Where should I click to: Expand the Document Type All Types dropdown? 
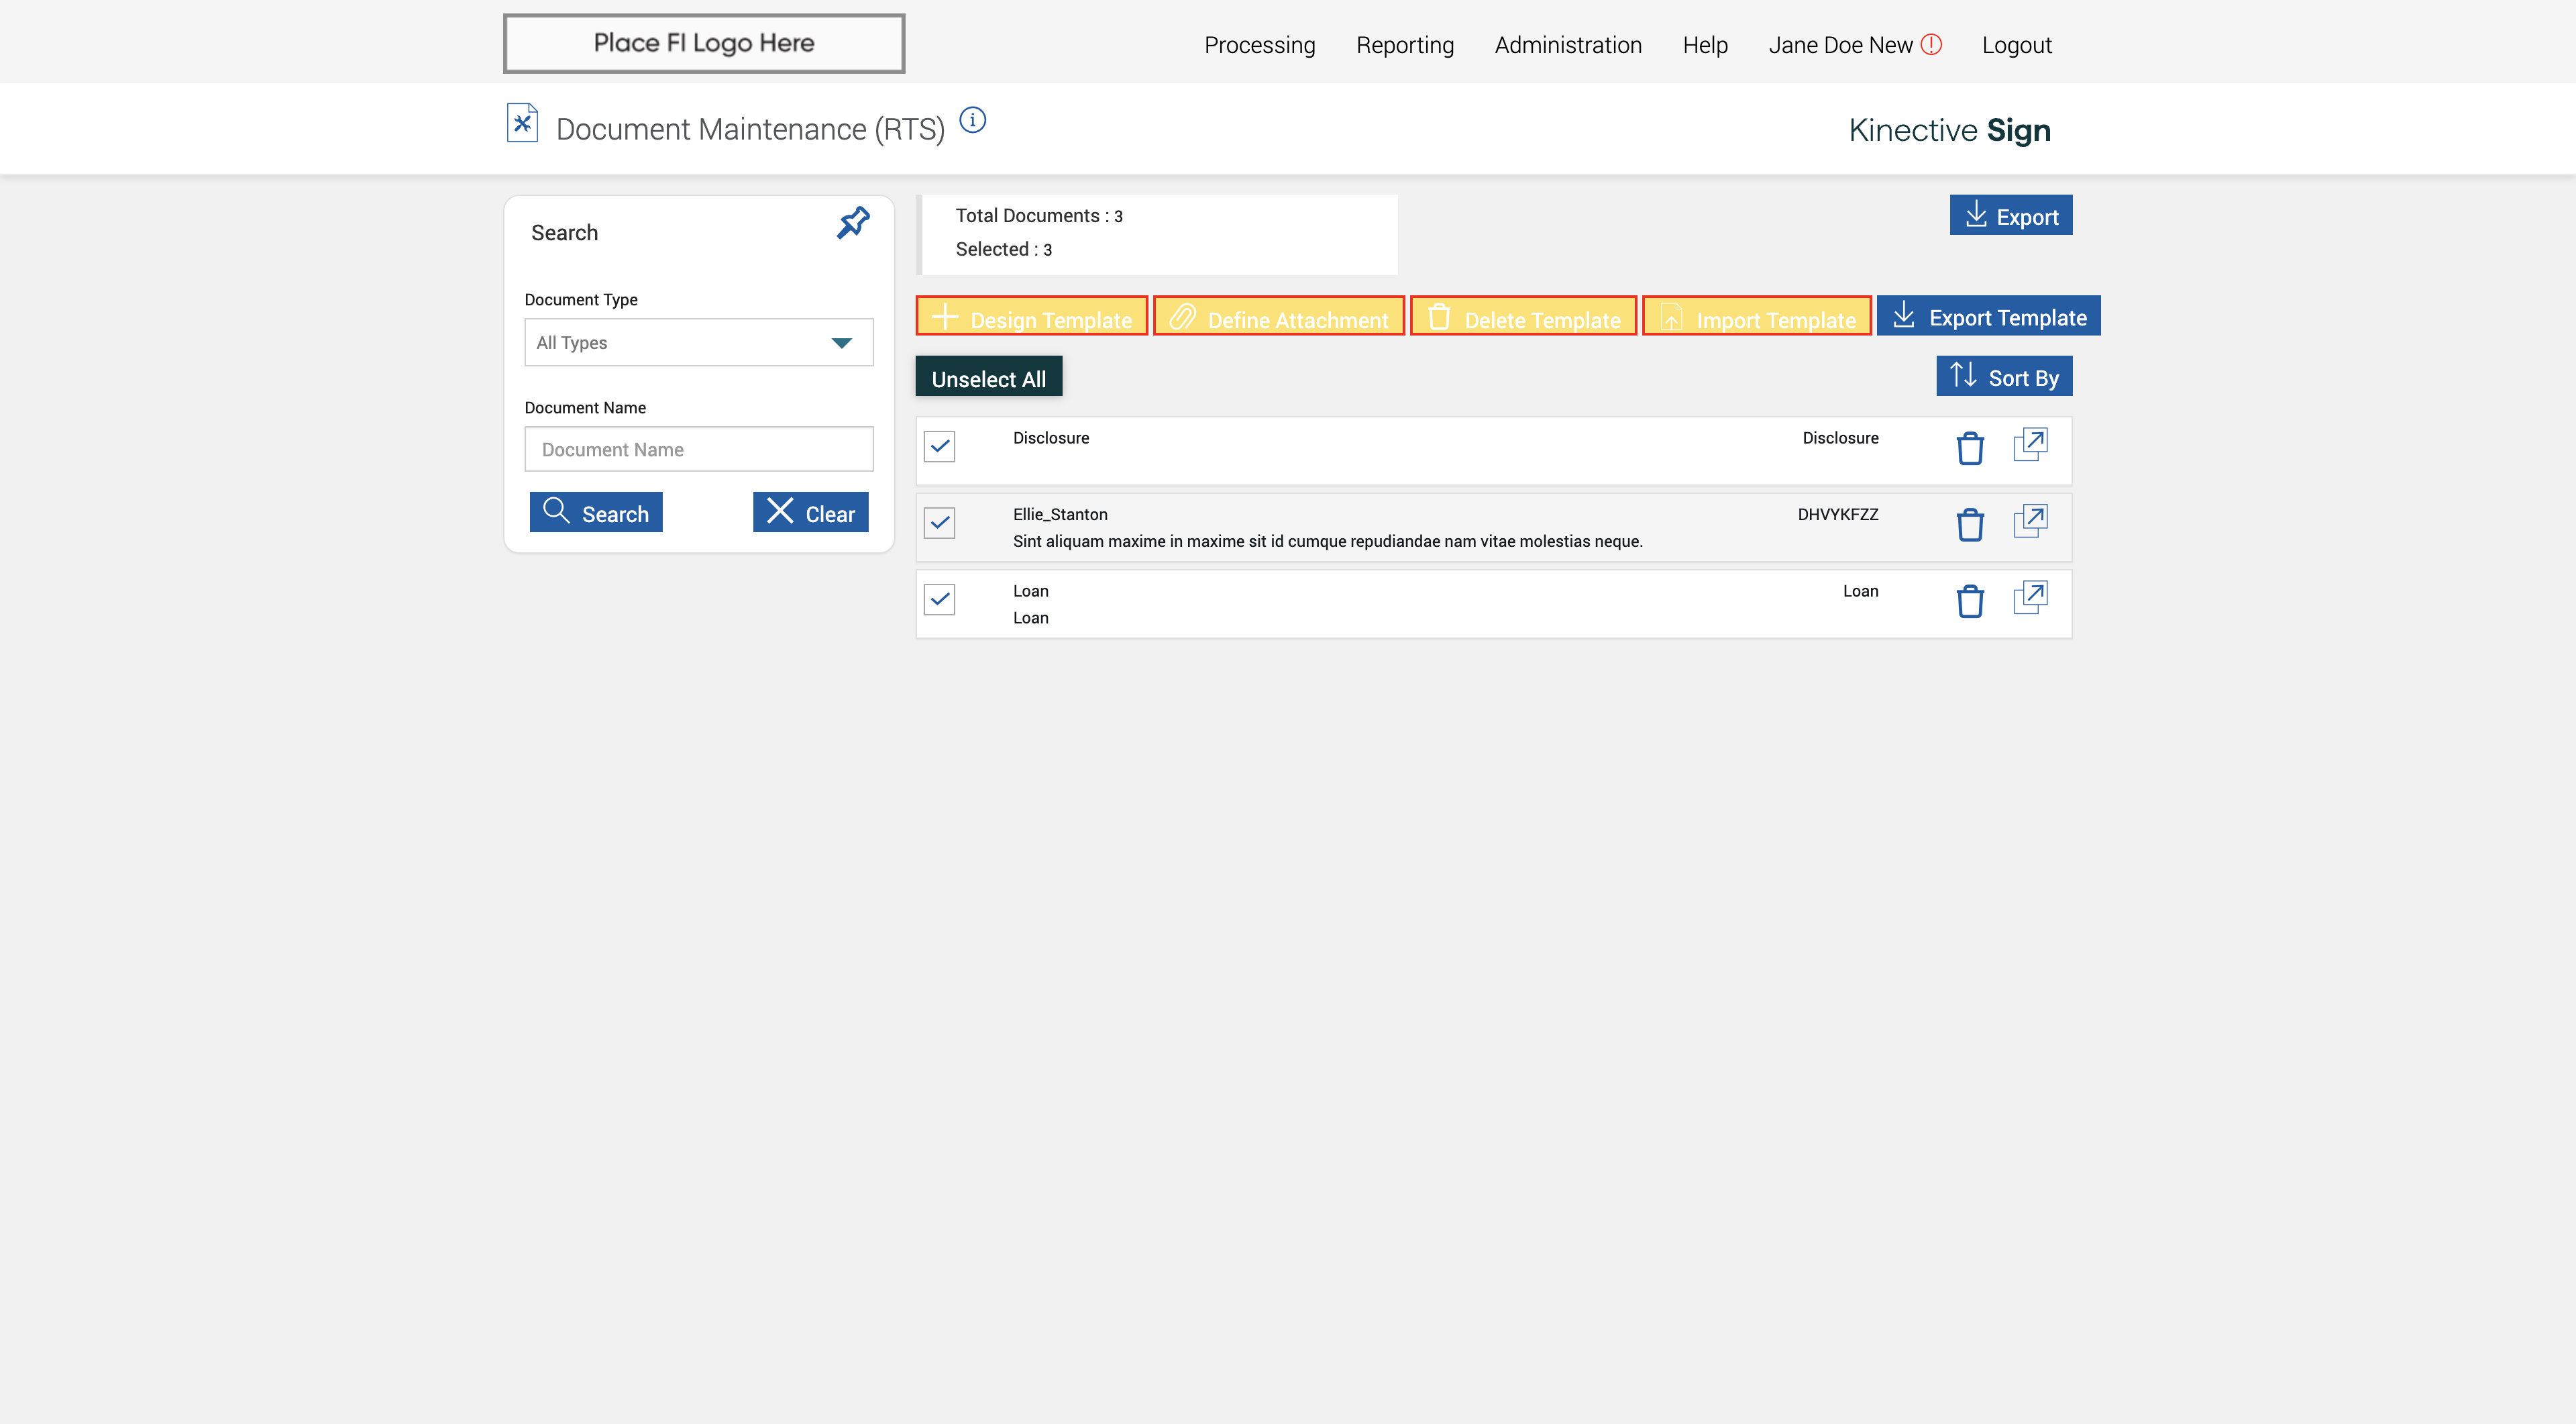[x=698, y=342]
